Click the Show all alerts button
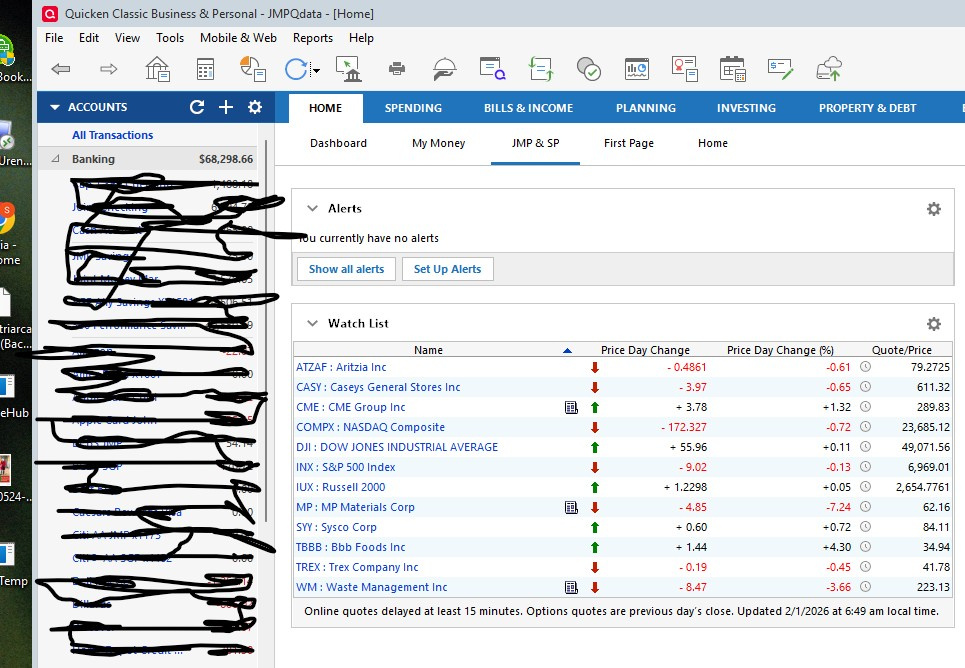Viewport: 965px width, 668px height. click(346, 269)
